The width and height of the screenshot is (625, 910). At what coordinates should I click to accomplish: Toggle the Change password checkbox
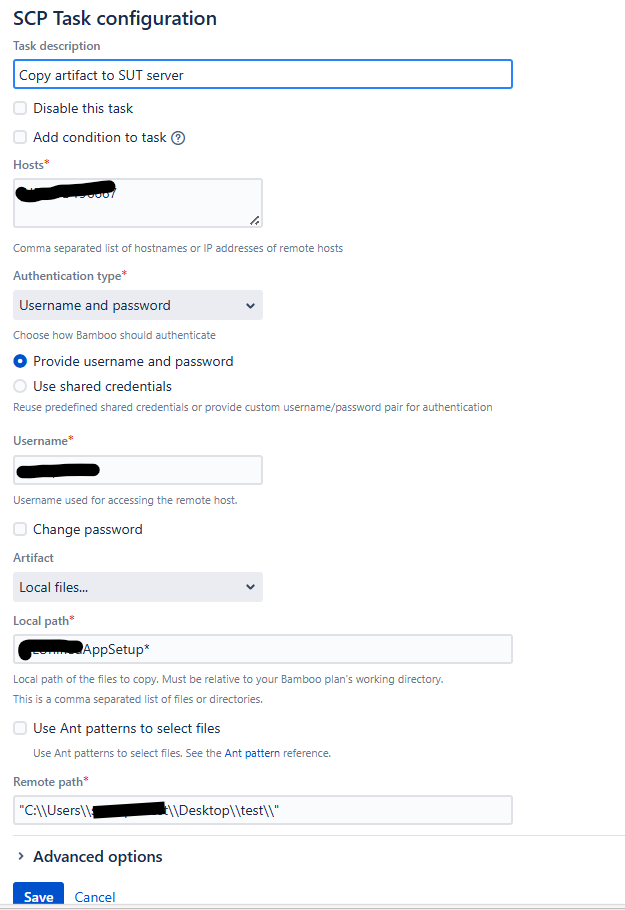point(19,529)
